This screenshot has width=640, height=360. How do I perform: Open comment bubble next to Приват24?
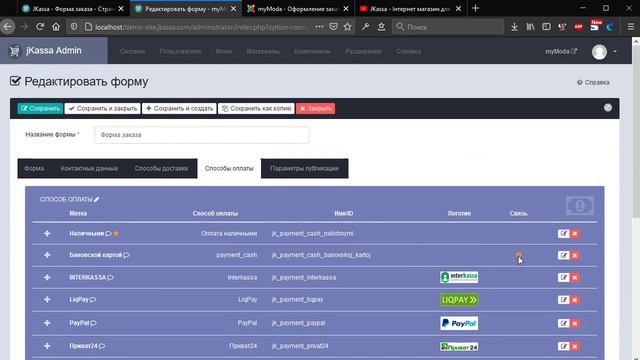coord(102,346)
